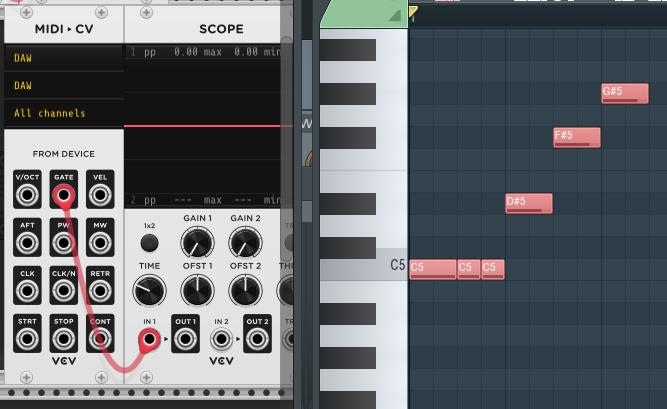Click the Scope OUT 2 jack

257,340
